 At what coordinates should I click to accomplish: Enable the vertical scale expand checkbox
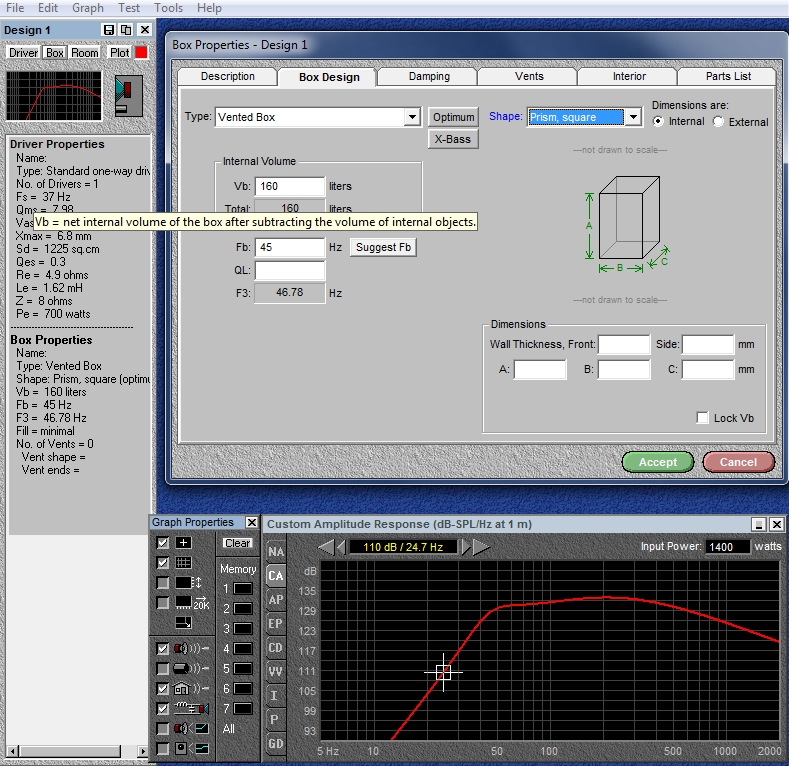[x=163, y=583]
